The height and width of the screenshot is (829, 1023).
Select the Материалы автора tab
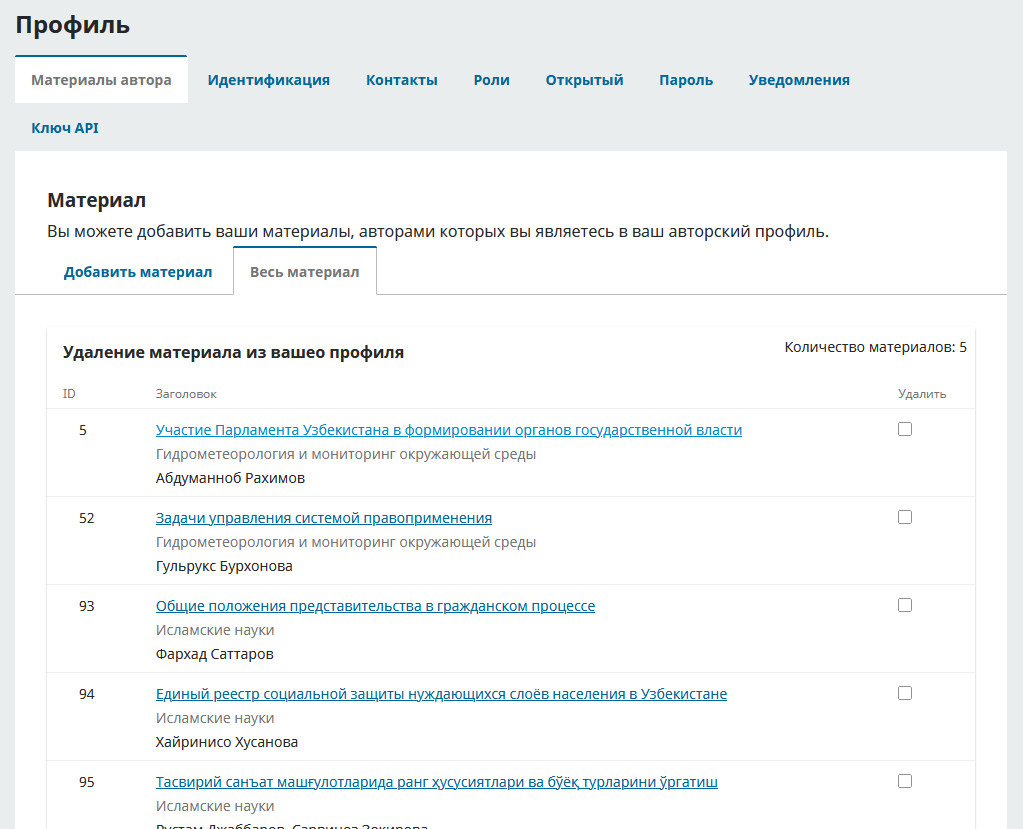coord(101,80)
